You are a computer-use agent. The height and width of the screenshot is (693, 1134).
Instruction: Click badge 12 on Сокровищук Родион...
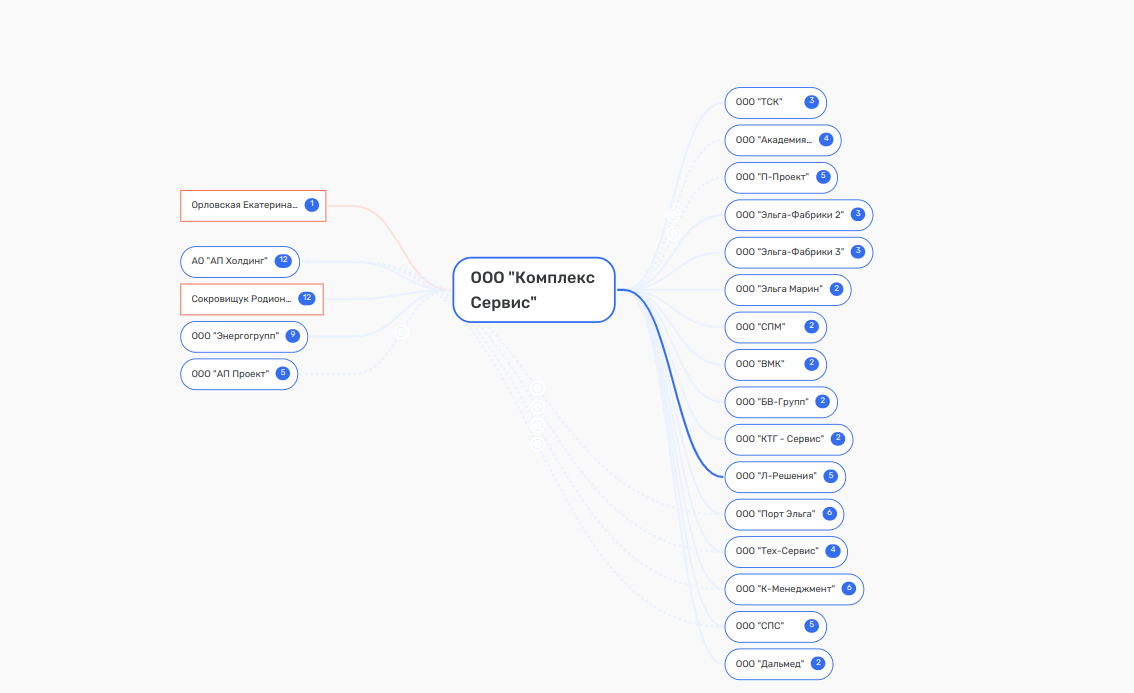(307, 299)
